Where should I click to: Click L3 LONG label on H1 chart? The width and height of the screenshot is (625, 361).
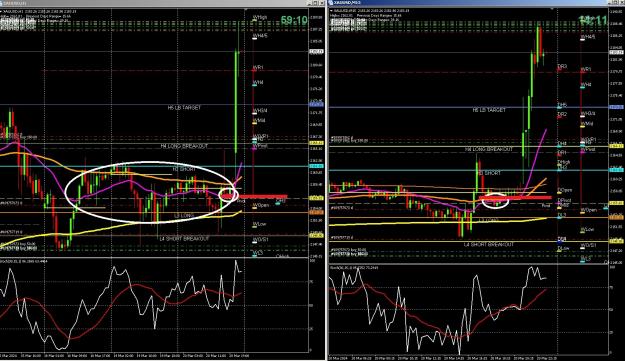coord(184,216)
